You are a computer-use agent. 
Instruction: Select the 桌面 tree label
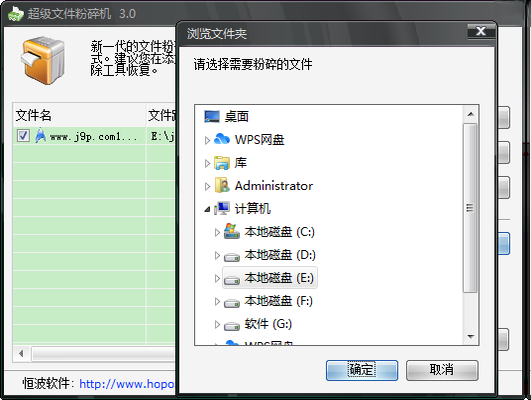(237, 117)
